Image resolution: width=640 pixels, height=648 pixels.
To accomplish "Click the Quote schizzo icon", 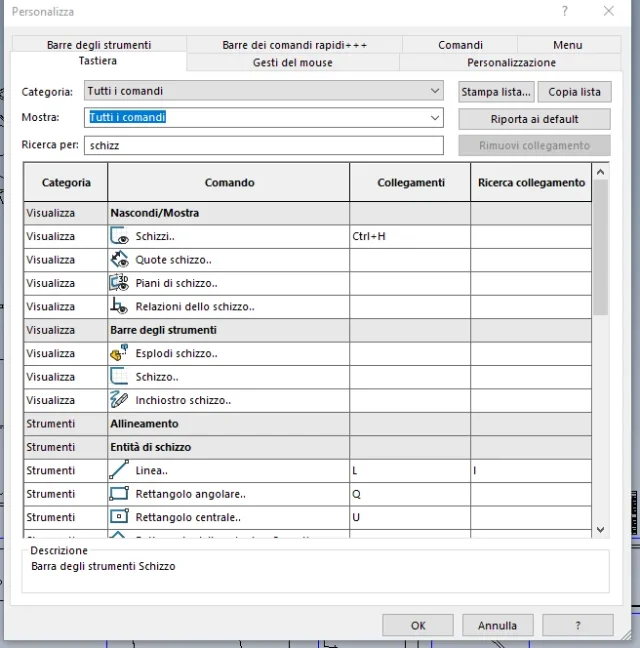I will pos(119,260).
